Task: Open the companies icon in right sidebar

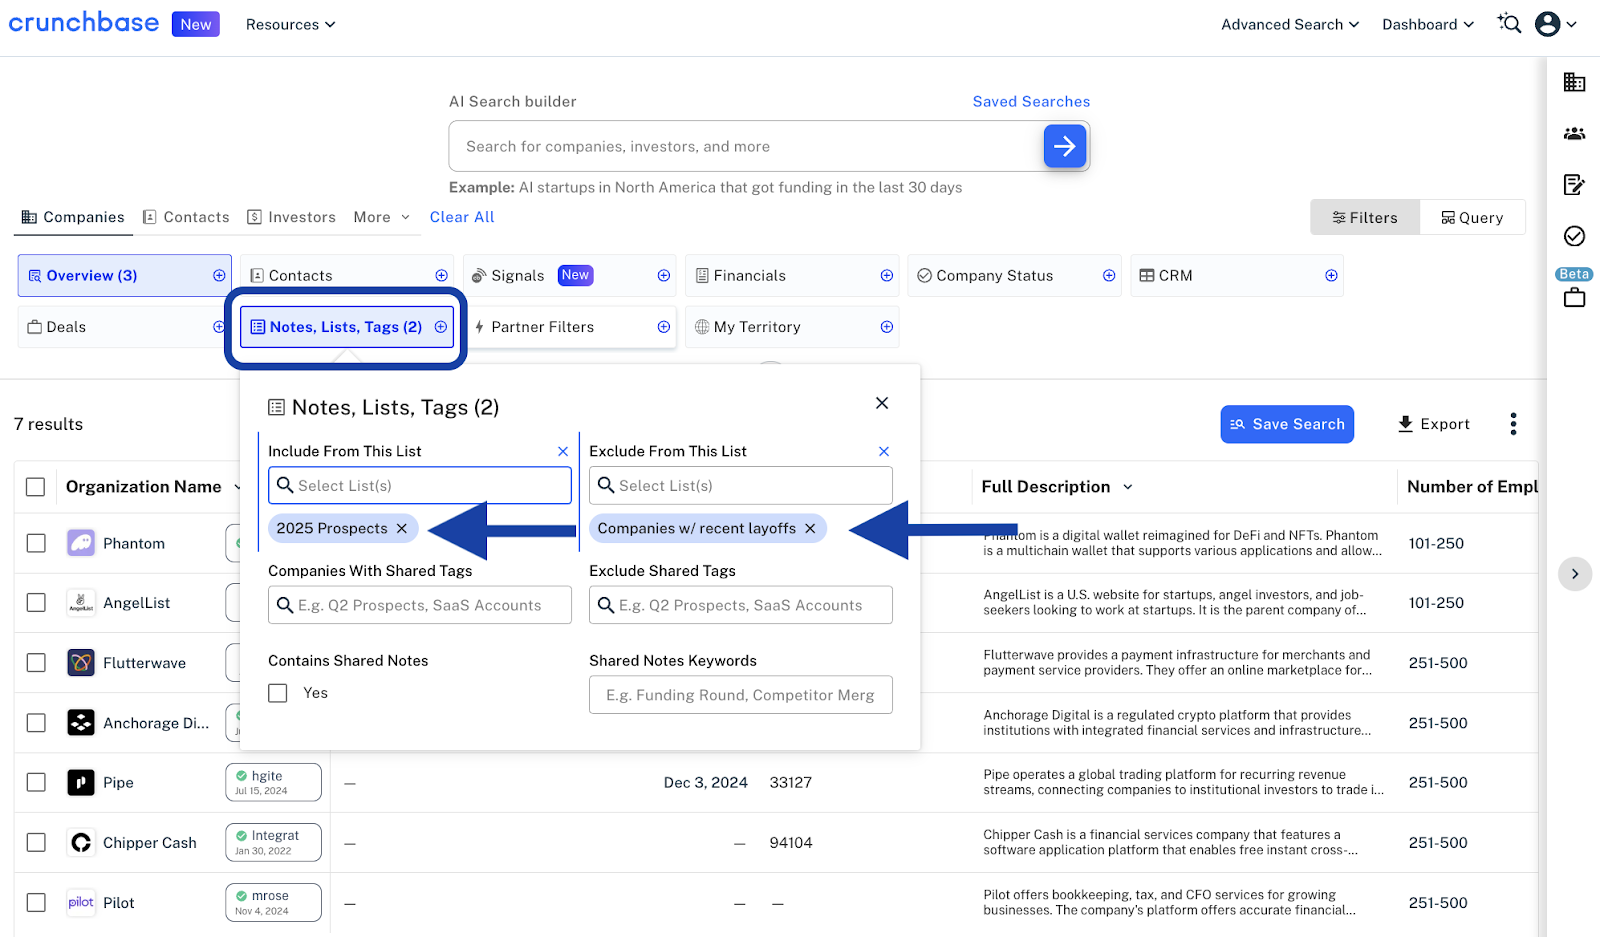Action: coord(1574,82)
